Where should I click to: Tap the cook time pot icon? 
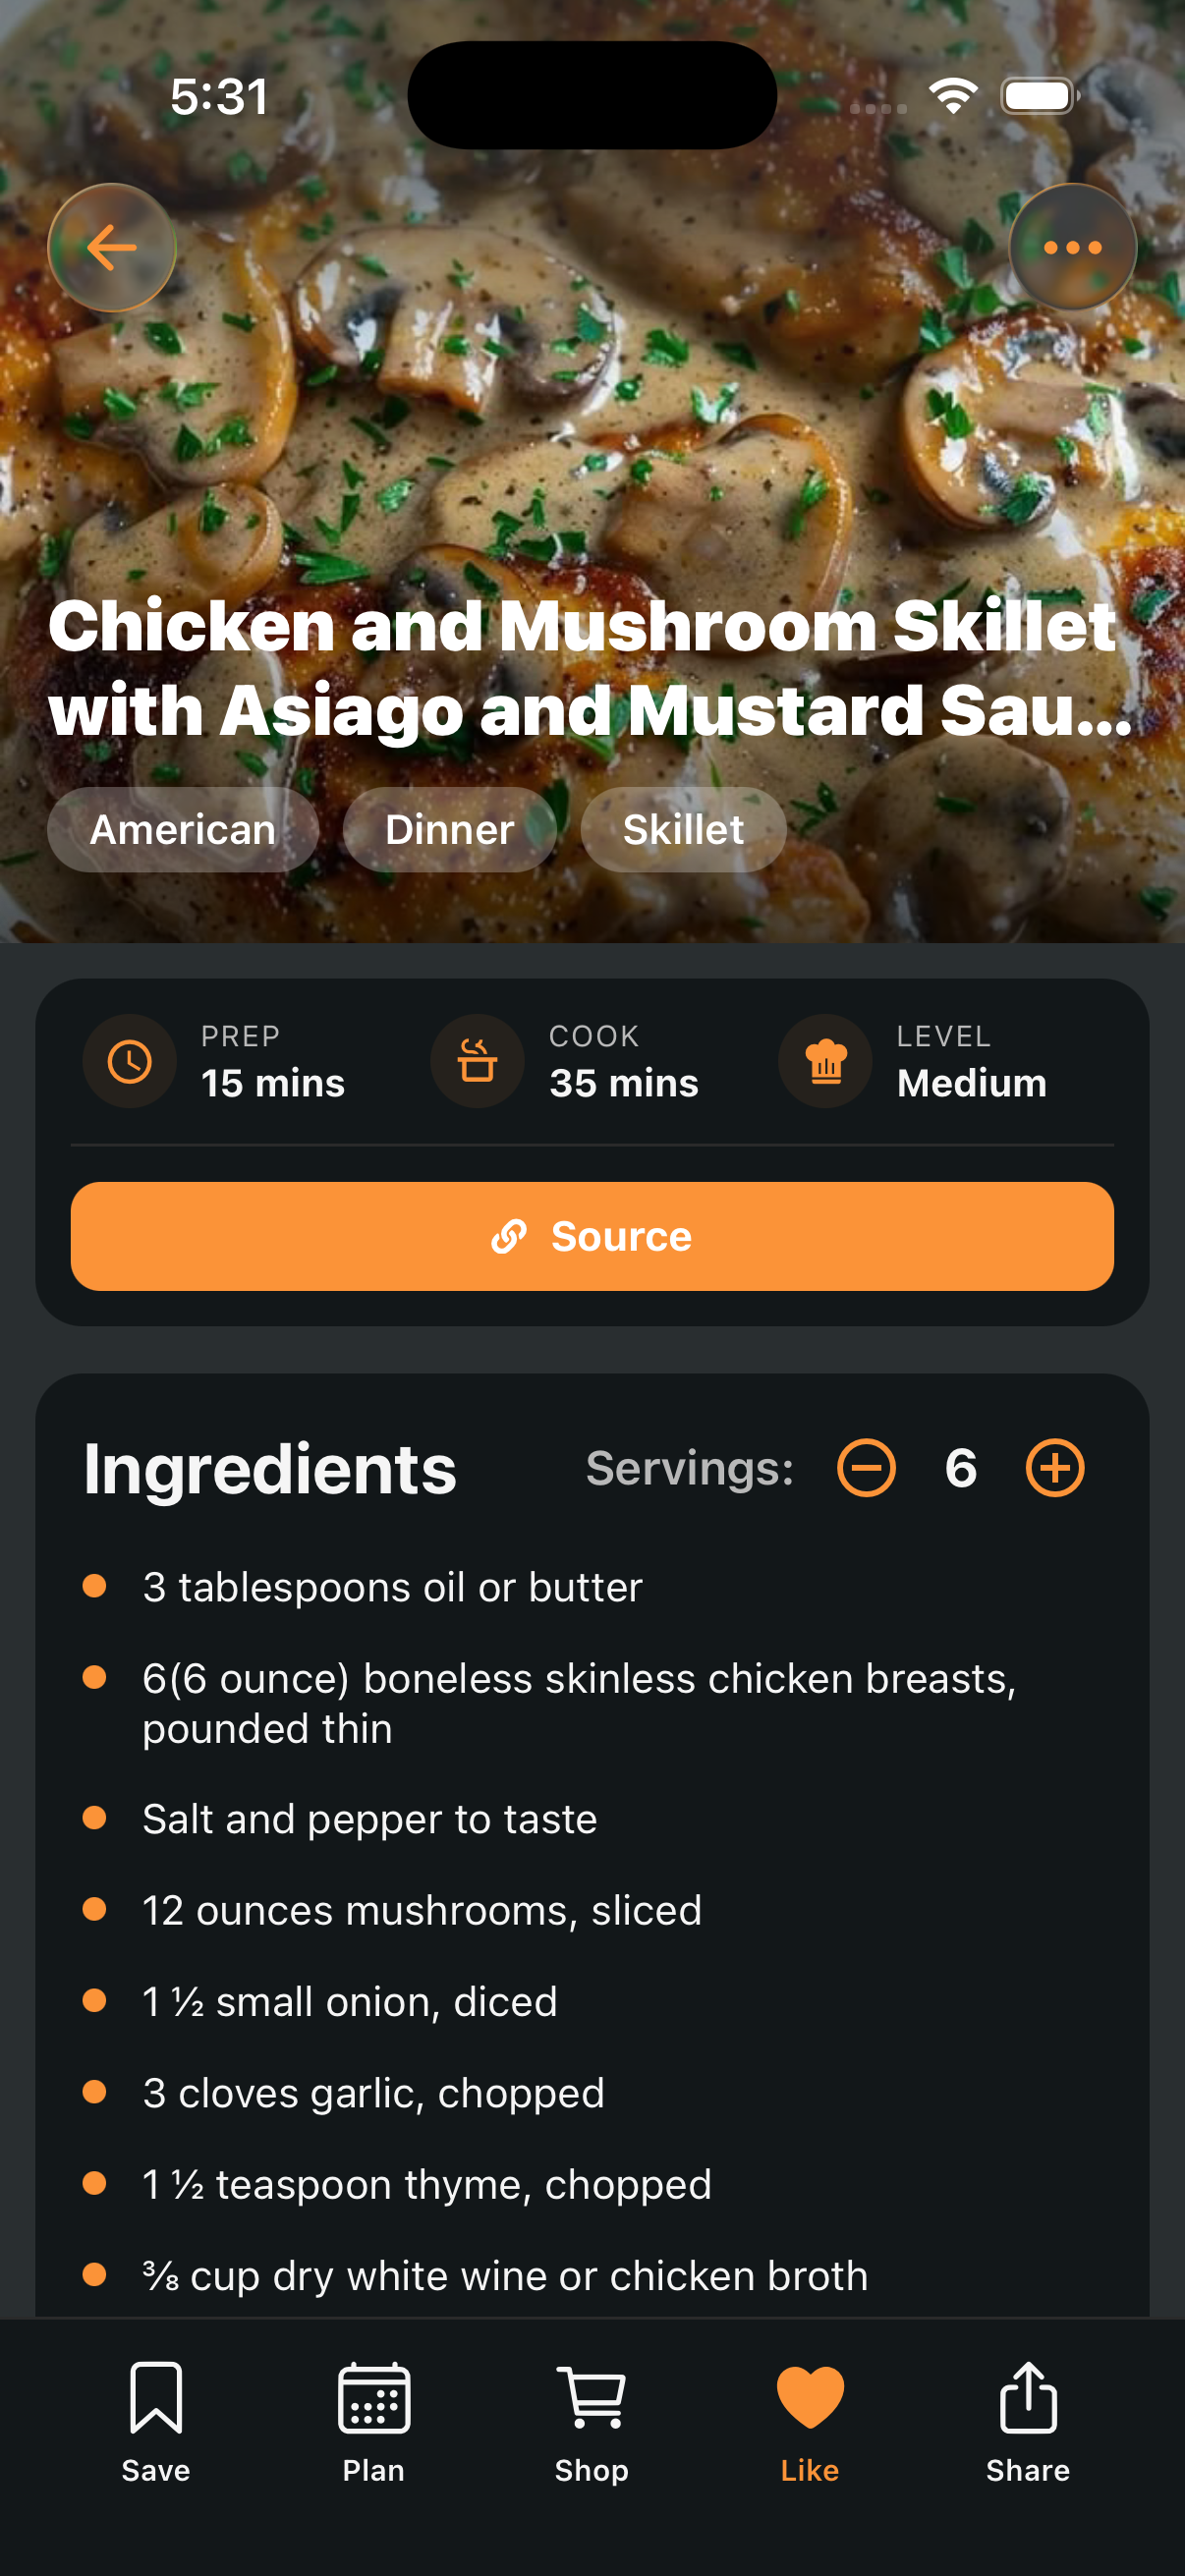click(477, 1061)
